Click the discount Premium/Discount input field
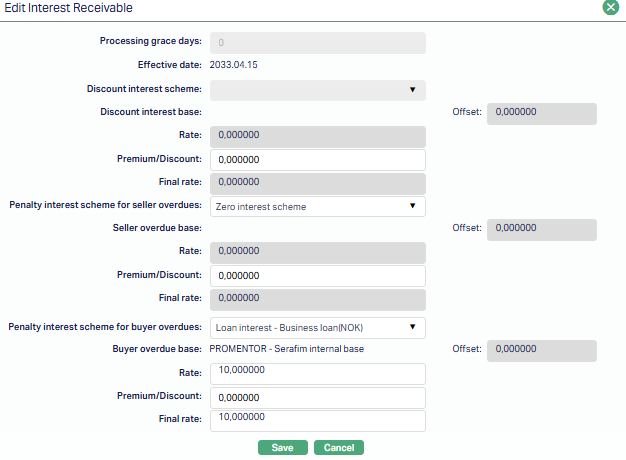 pyautogui.click(x=318, y=160)
